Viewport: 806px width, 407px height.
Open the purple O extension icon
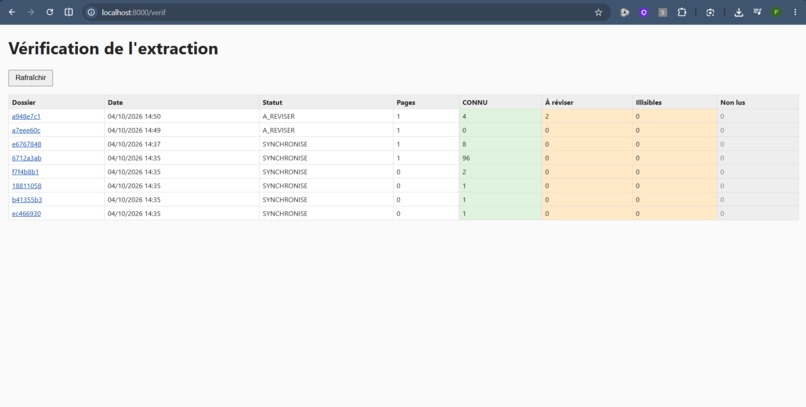pos(644,12)
